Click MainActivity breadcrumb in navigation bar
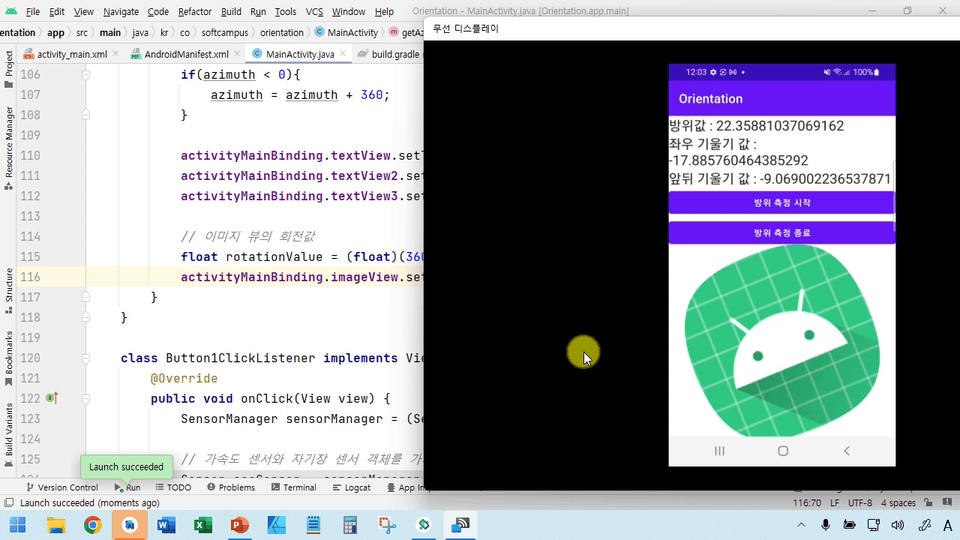 347,32
